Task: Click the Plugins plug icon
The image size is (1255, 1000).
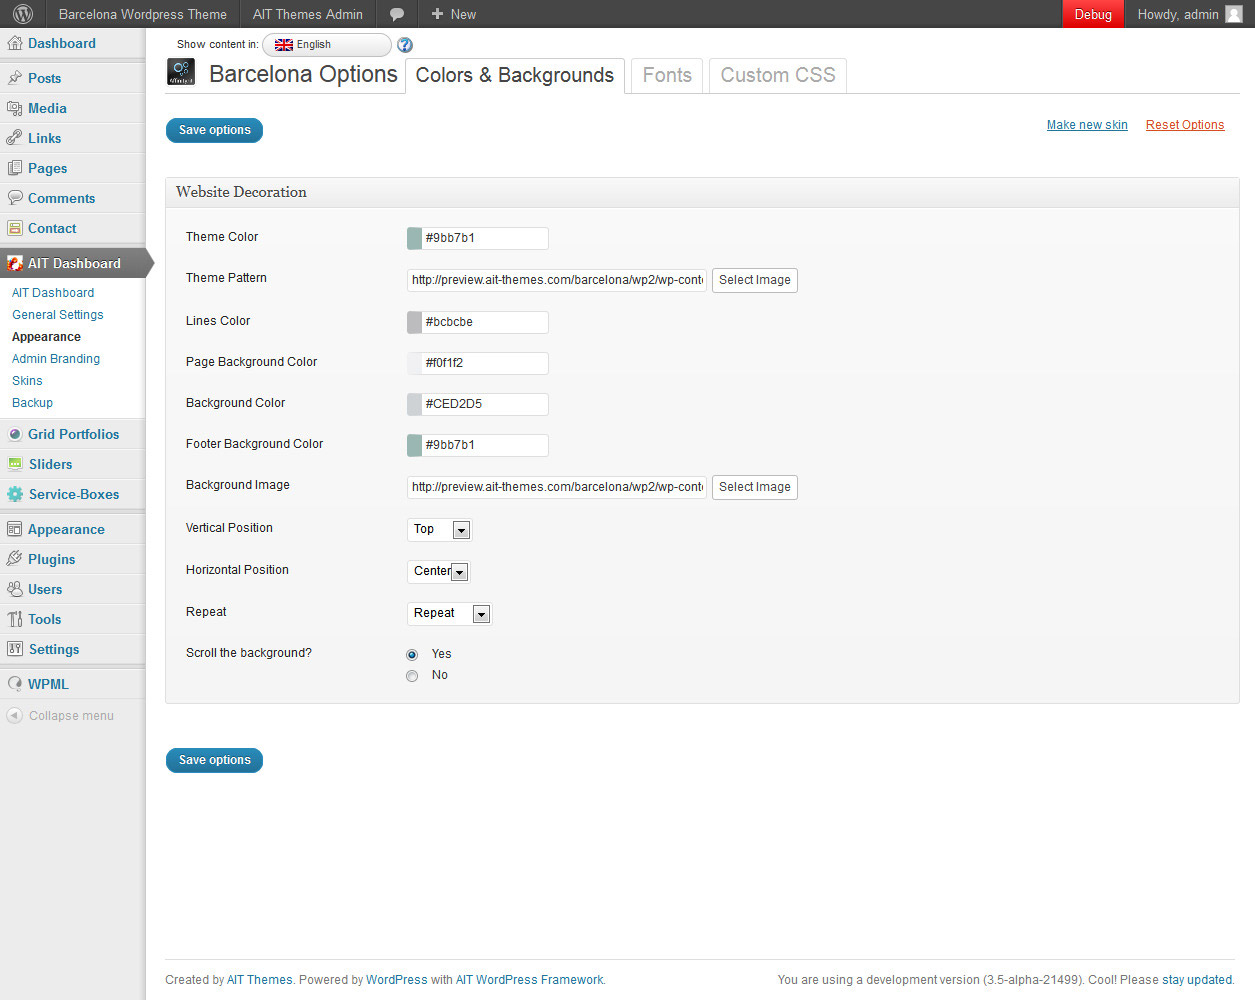Action: point(15,559)
